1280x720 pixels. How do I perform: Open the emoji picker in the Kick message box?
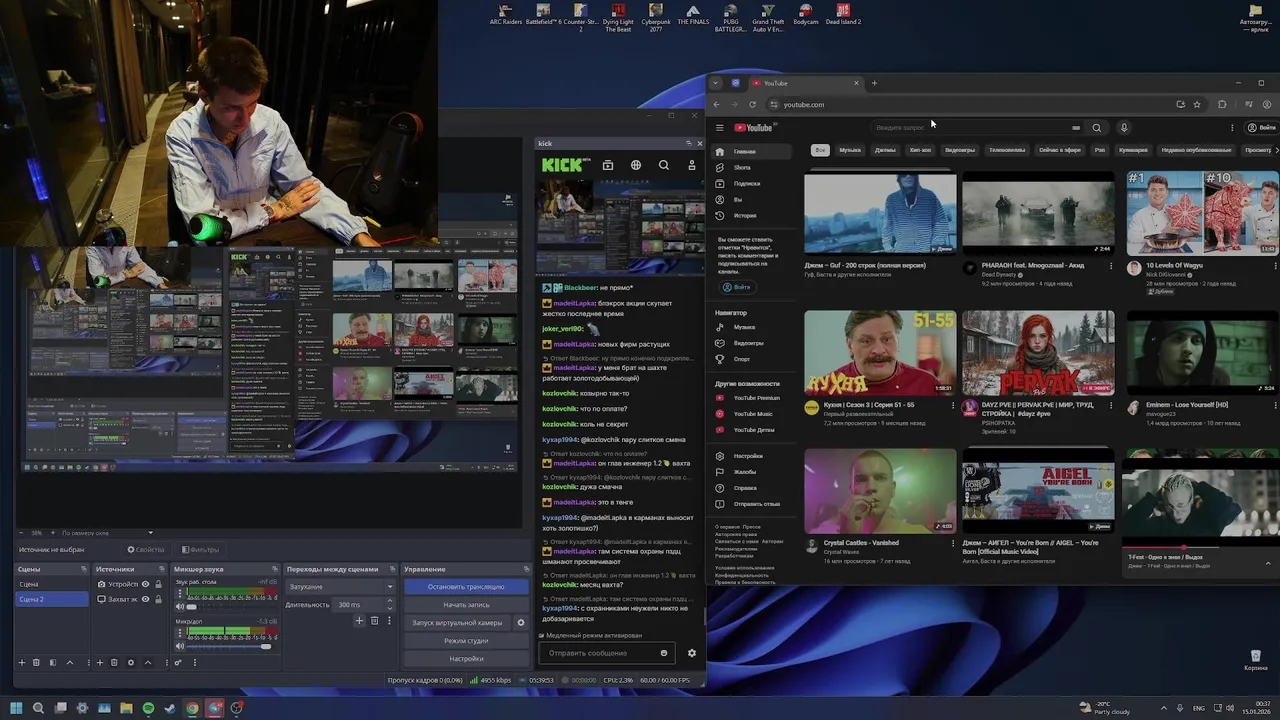pyautogui.click(x=663, y=653)
